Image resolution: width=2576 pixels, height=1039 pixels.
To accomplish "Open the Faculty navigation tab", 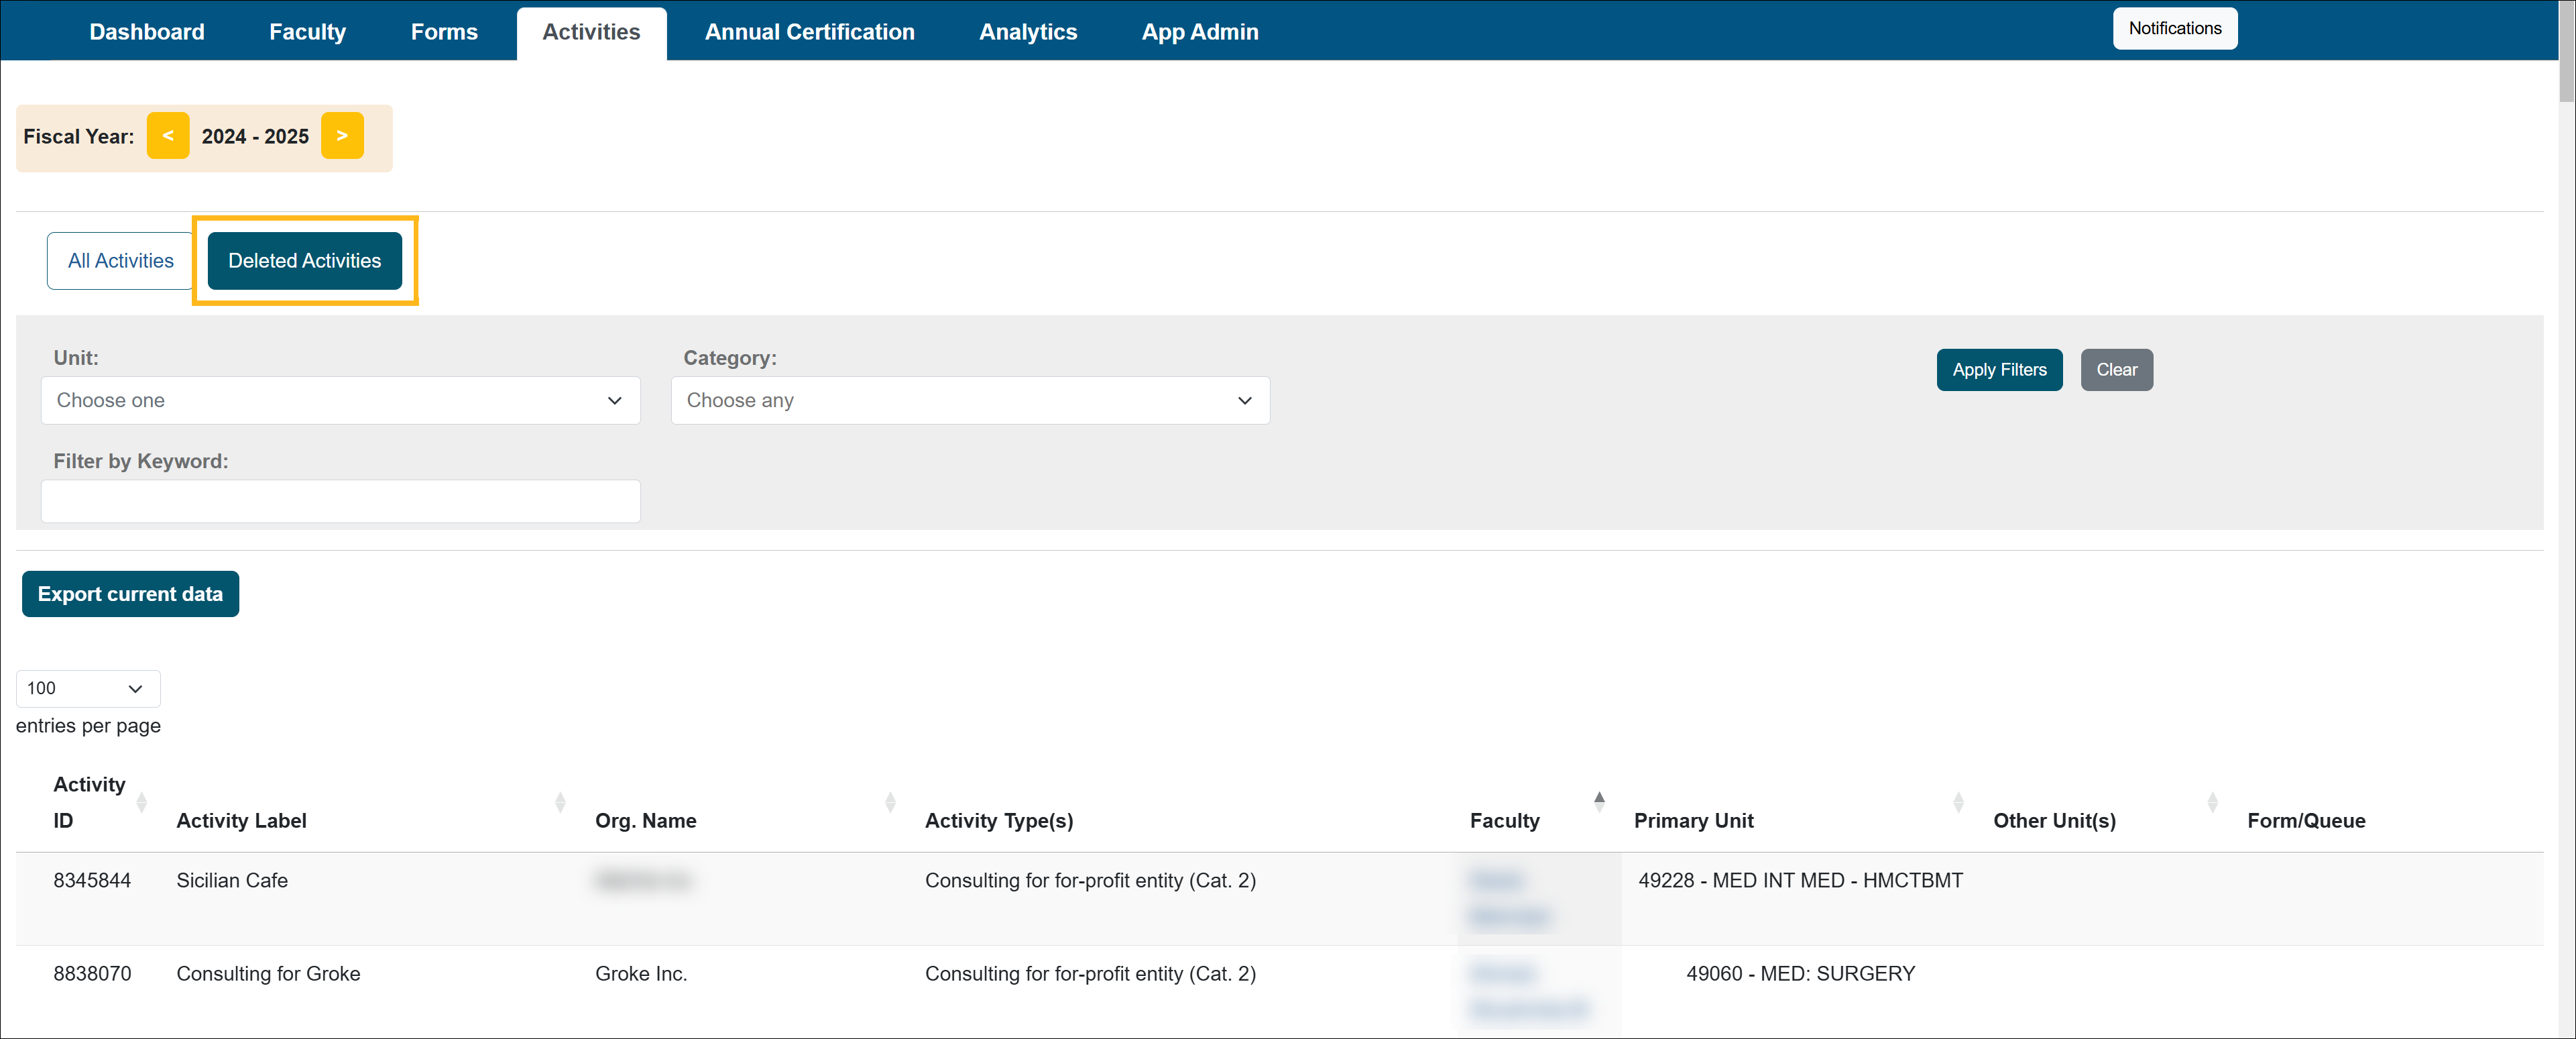I will [x=307, y=32].
